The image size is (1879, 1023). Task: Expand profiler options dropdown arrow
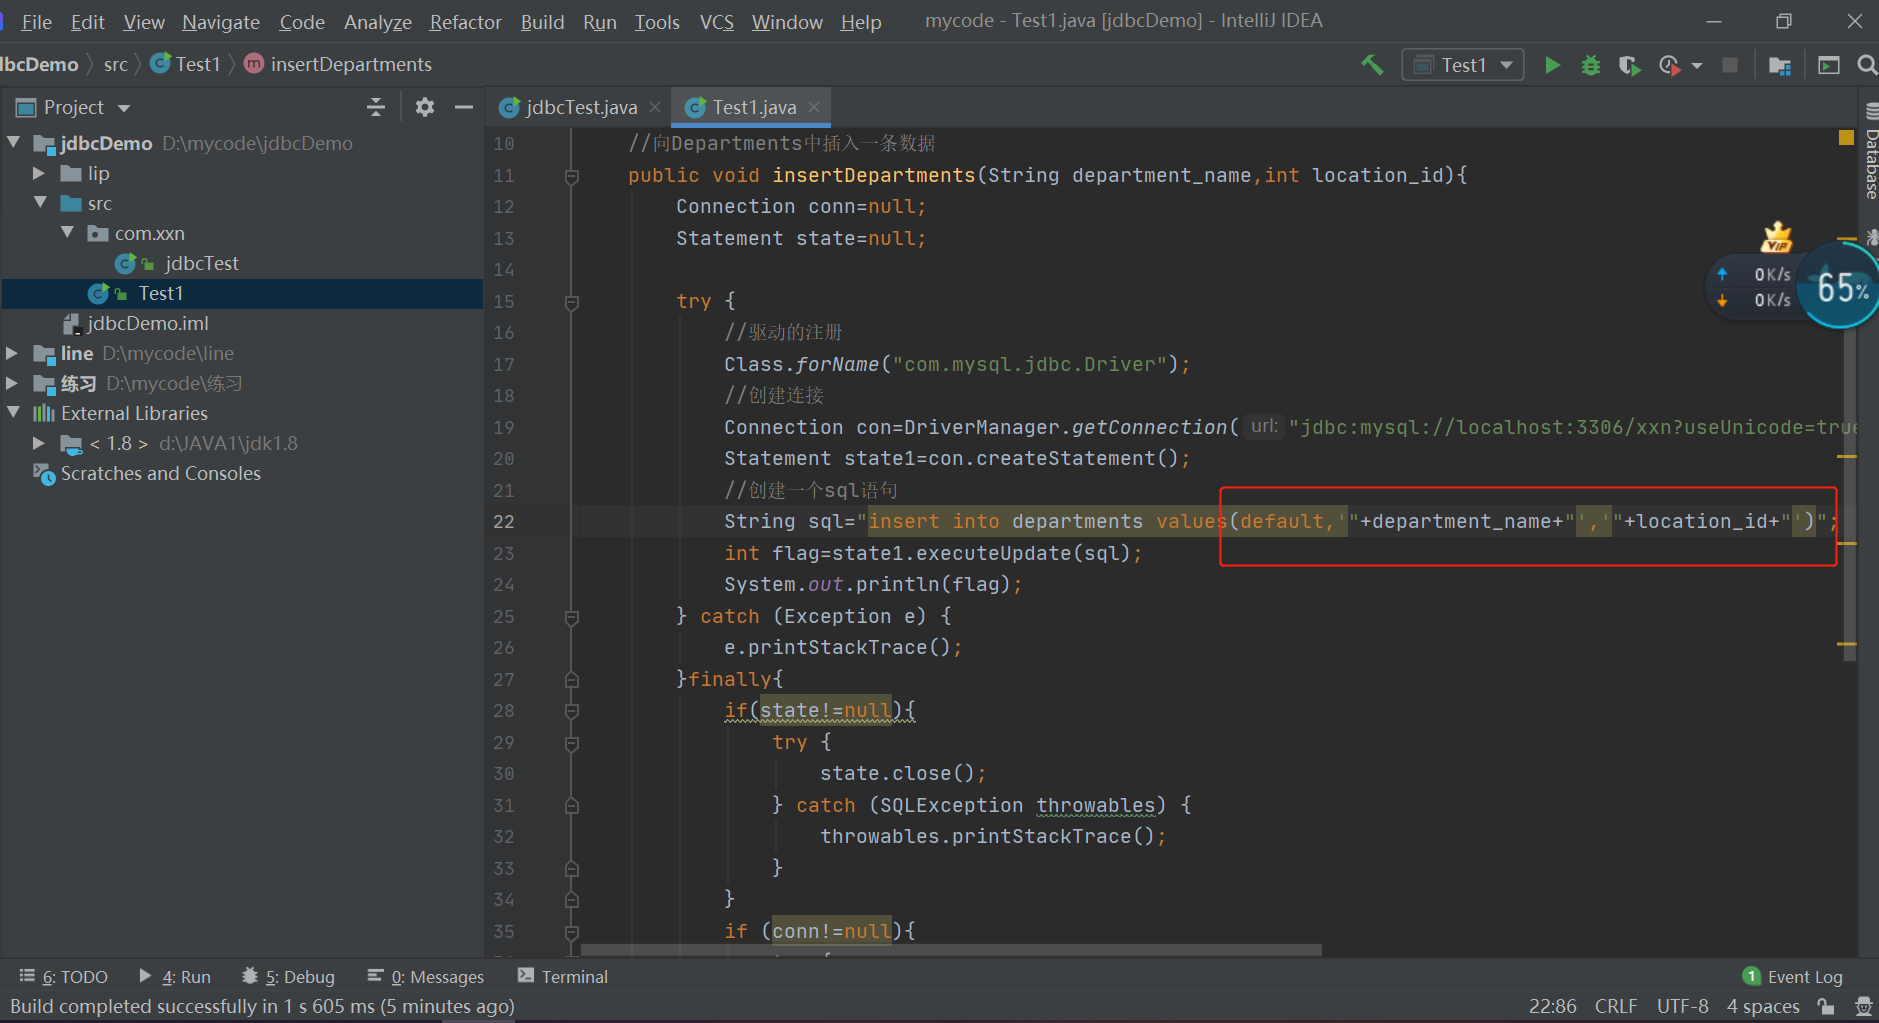click(x=1697, y=66)
